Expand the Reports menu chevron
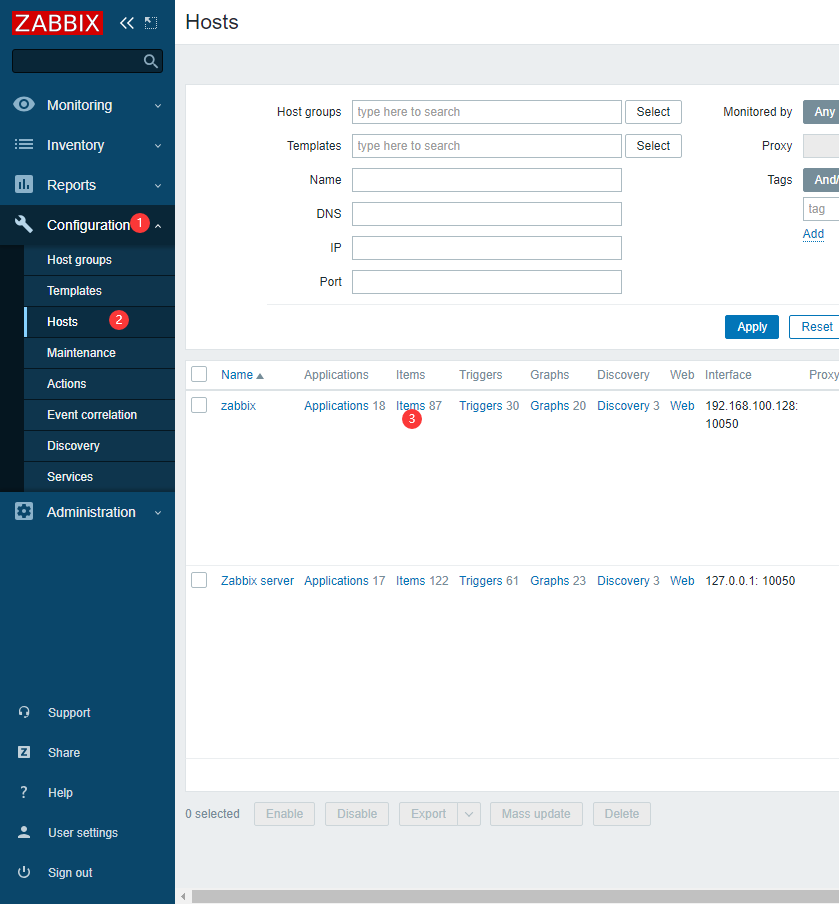Viewport: 839px width, 904px height. 158,185
